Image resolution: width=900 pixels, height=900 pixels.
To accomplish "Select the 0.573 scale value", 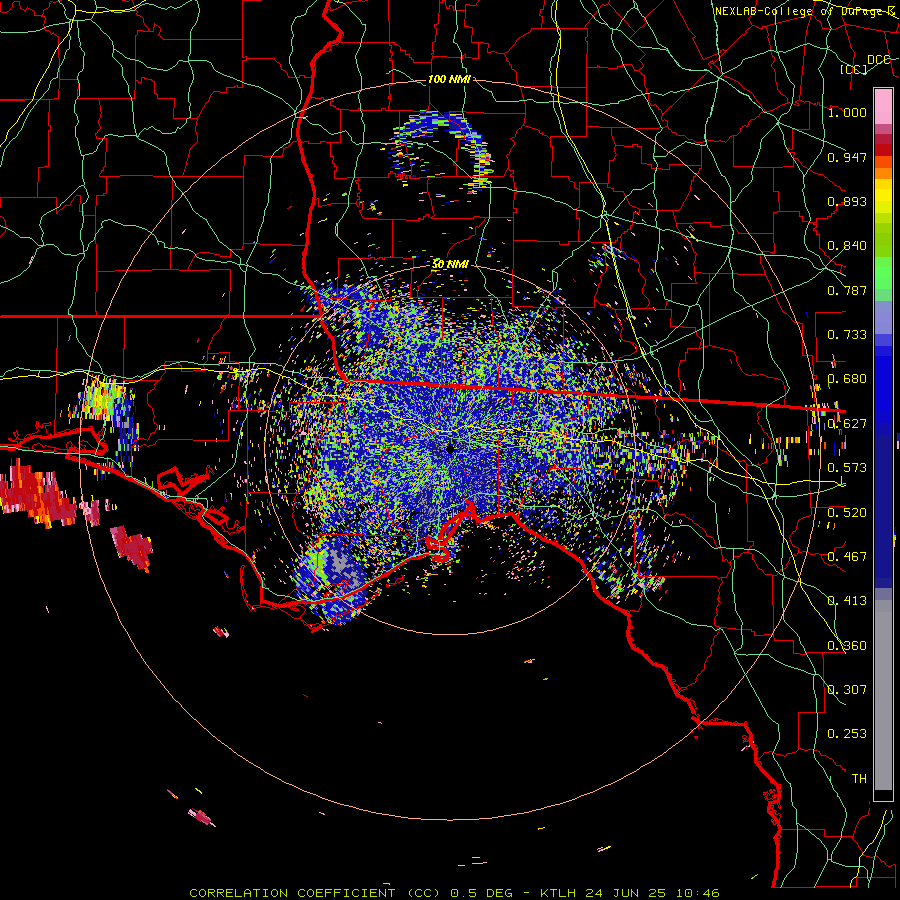I will click(847, 468).
